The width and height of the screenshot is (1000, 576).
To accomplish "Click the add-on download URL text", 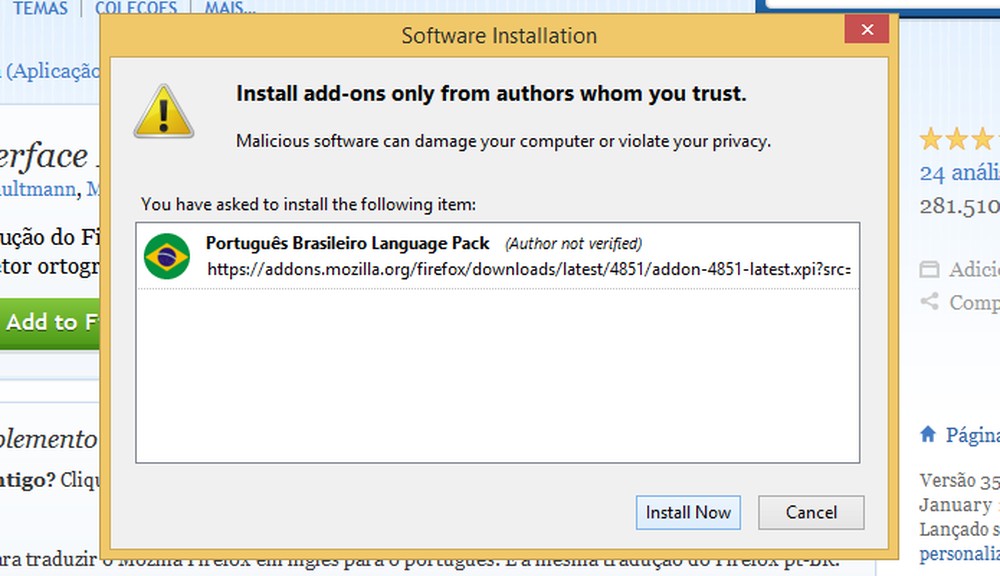I will pyautogui.click(x=527, y=269).
